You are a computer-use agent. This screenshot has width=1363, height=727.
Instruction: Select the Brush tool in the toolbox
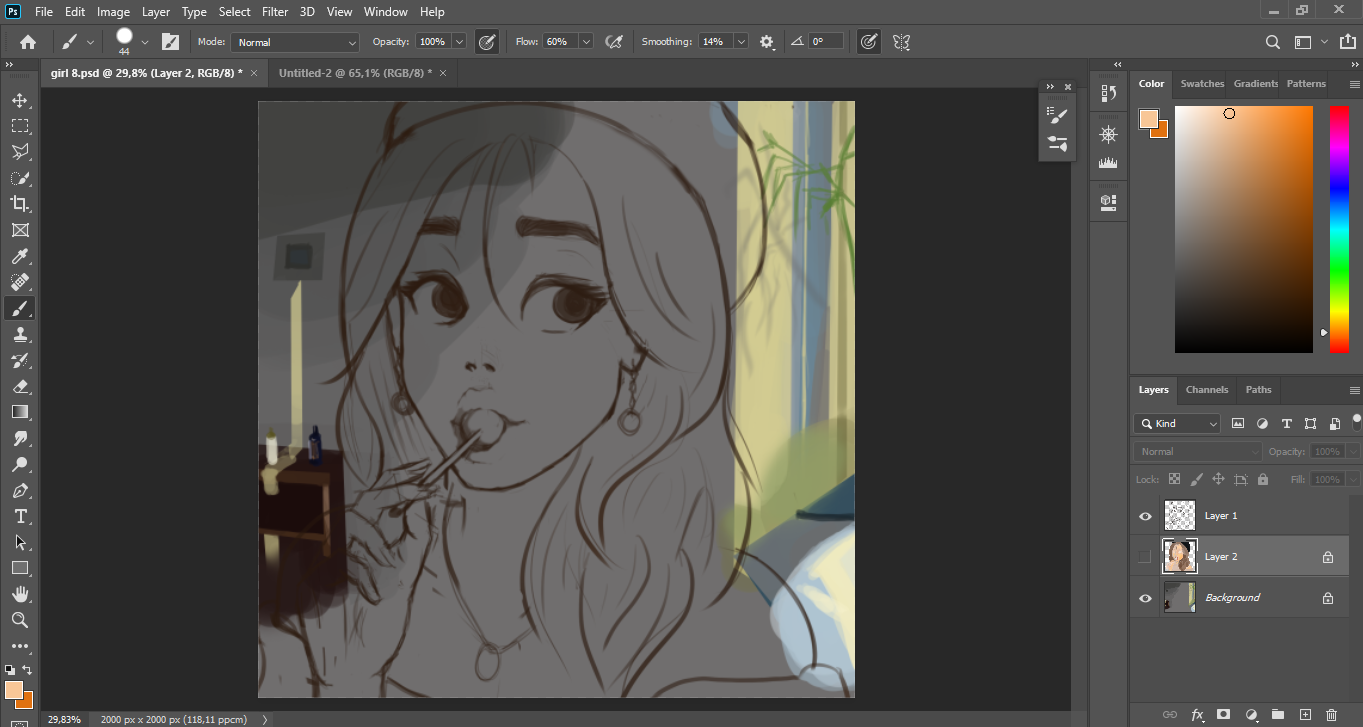click(x=20, y=308)
